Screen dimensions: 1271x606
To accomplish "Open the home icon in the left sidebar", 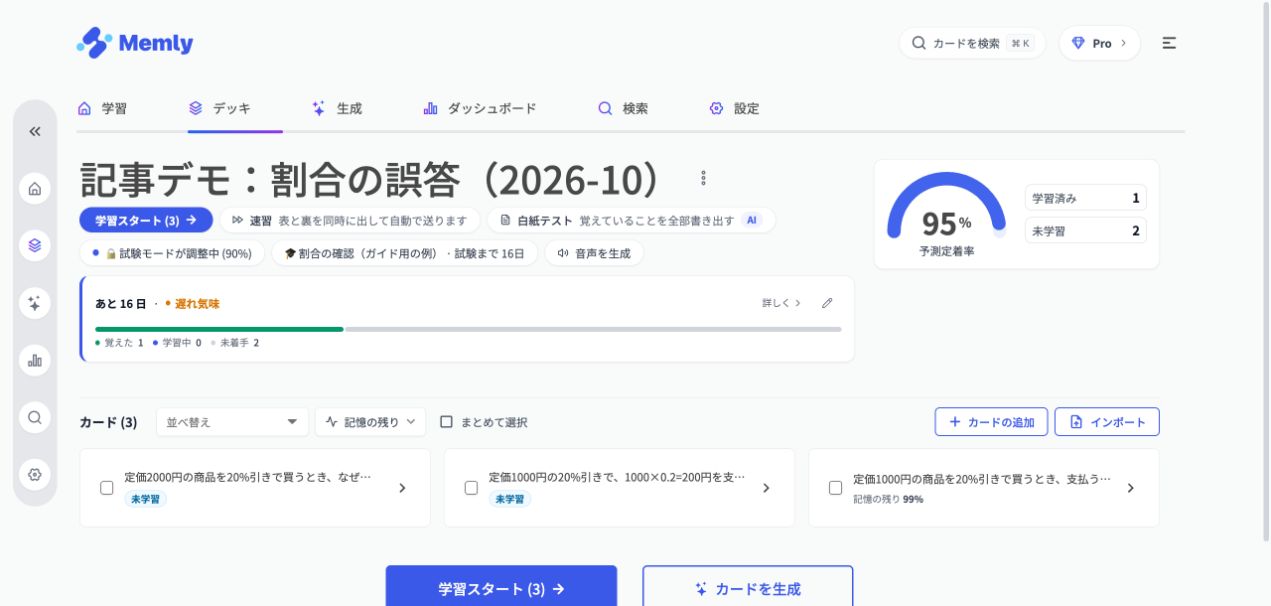I will [x=35, y=188].
